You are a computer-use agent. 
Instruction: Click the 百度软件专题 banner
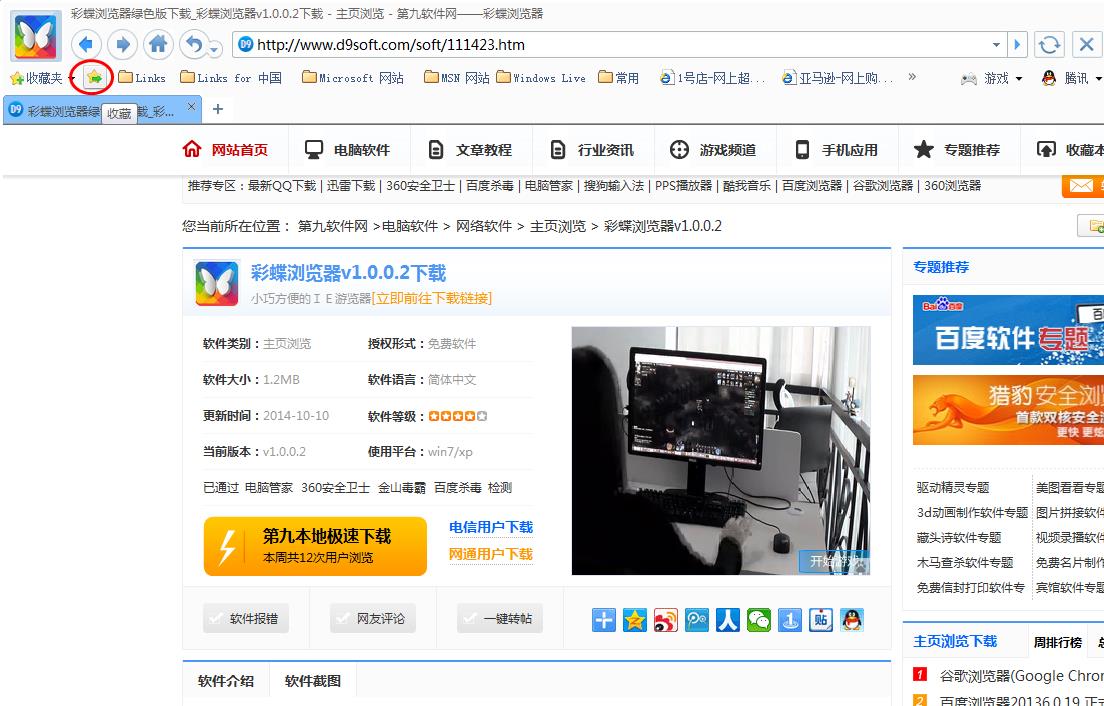(1008, 330)
